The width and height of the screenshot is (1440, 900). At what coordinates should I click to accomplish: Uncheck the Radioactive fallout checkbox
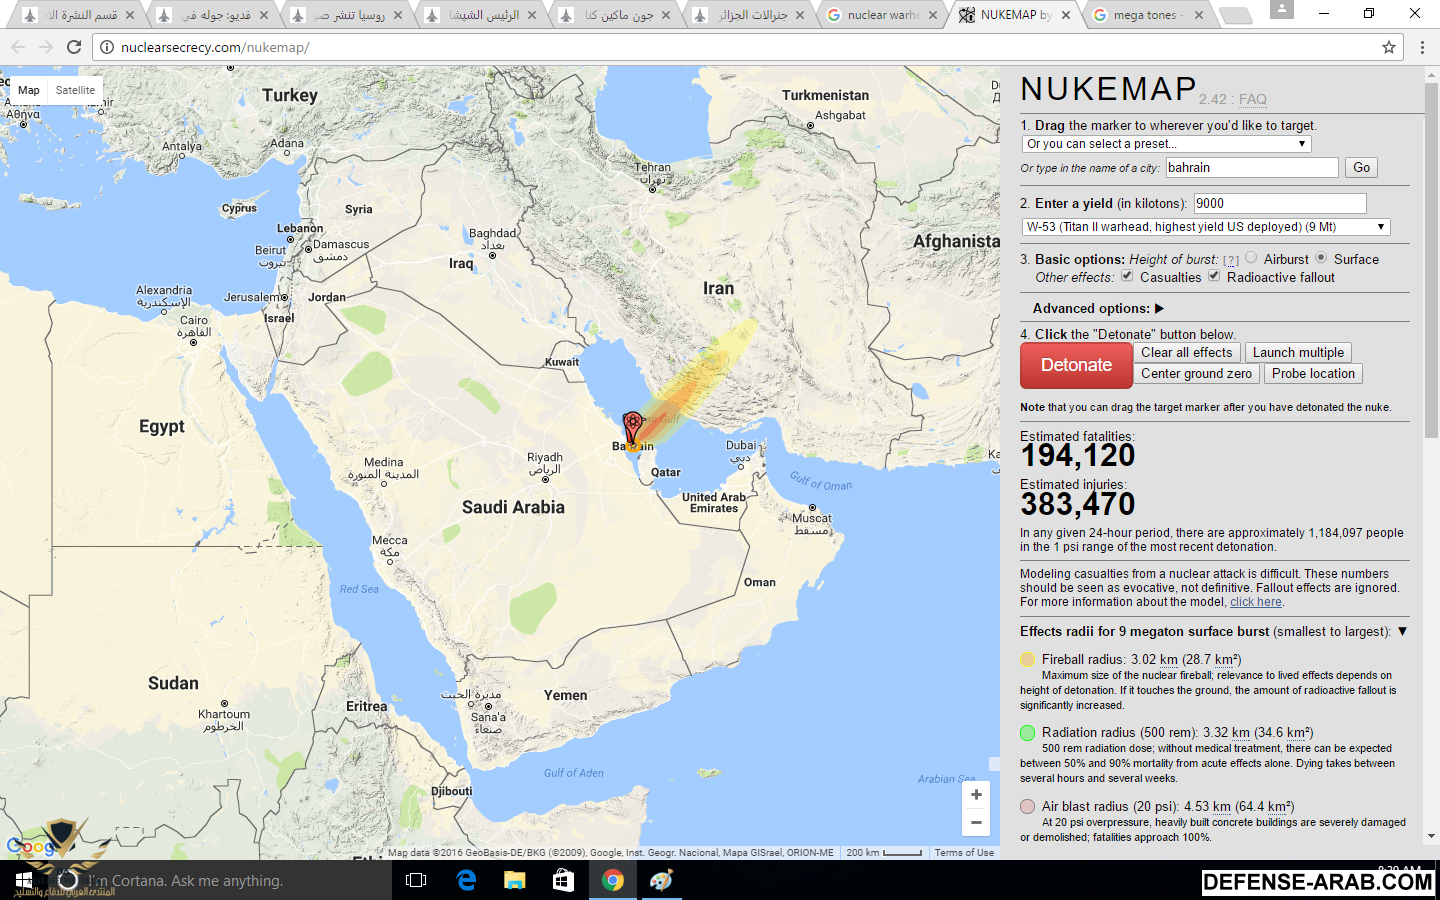(1214, 276)
